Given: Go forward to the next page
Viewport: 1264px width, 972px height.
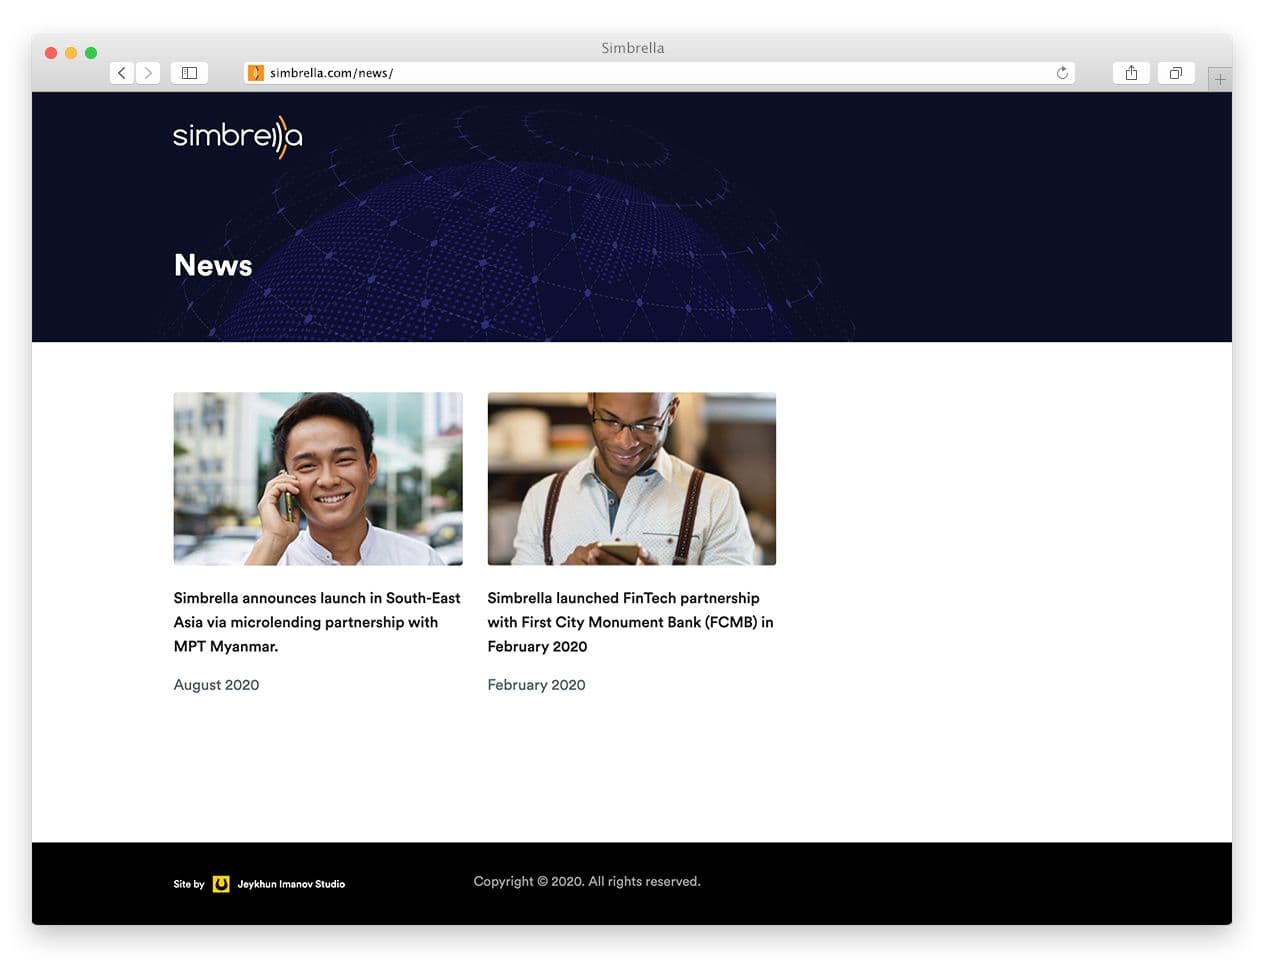Looking at the screenshot, I should (x=148, y=73).
